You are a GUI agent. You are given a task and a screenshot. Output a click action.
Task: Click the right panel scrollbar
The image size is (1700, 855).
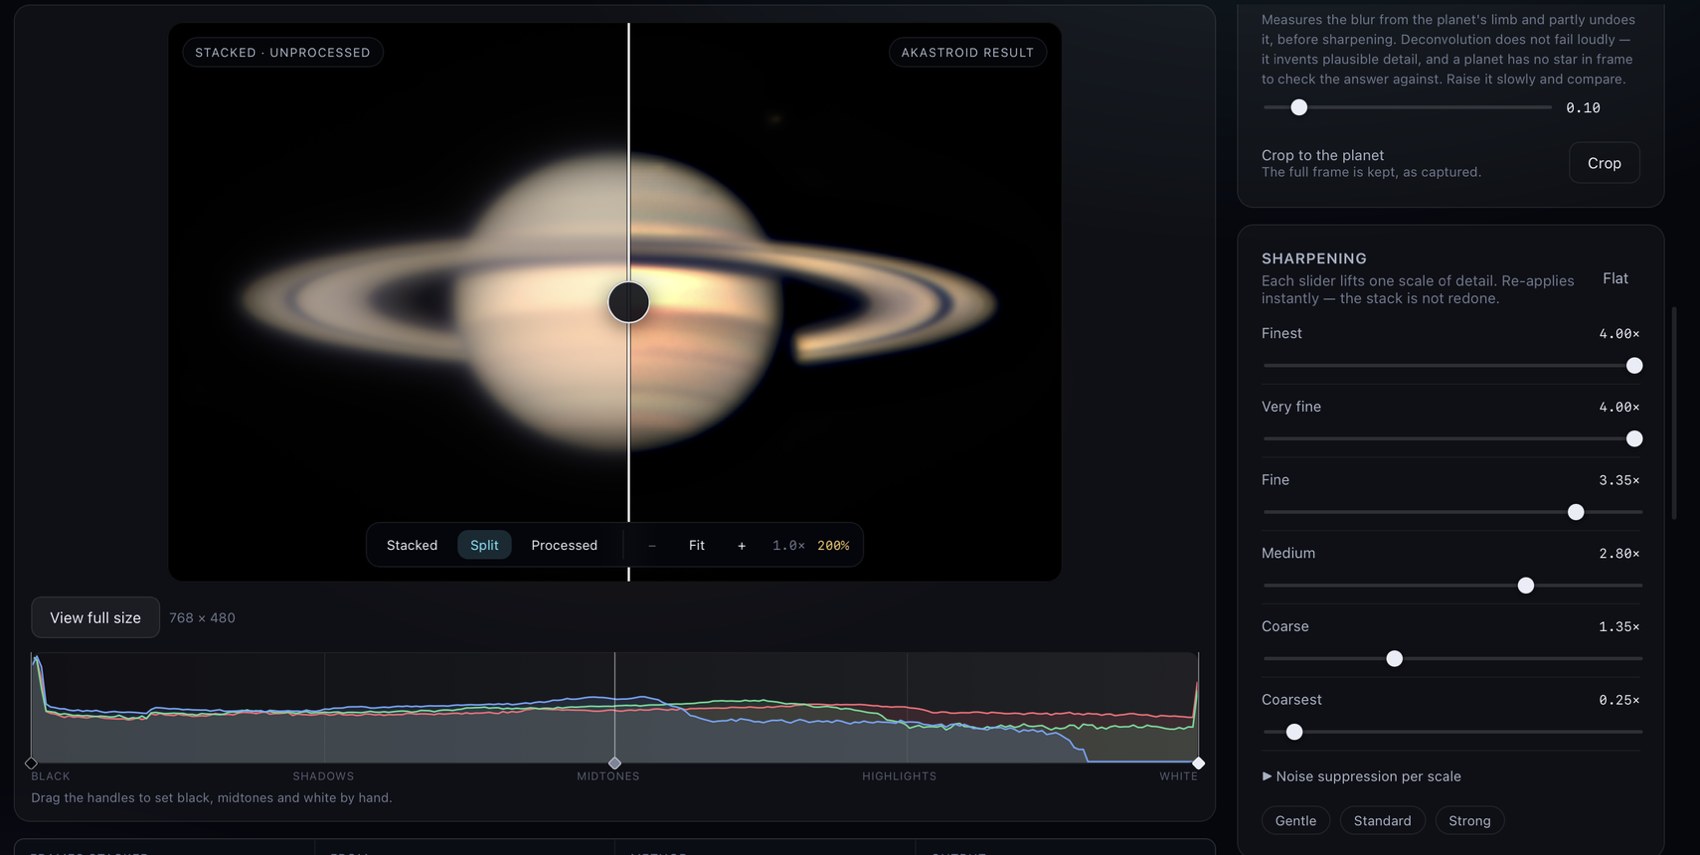click(x=1674, y=412)
